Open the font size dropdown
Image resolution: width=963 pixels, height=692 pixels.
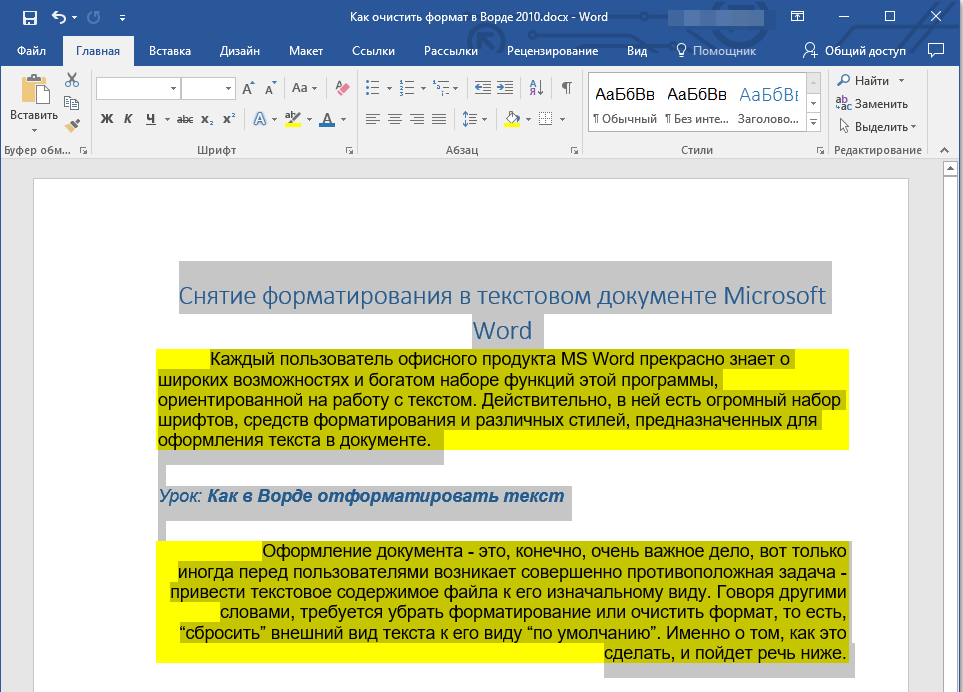coord(228,89)
